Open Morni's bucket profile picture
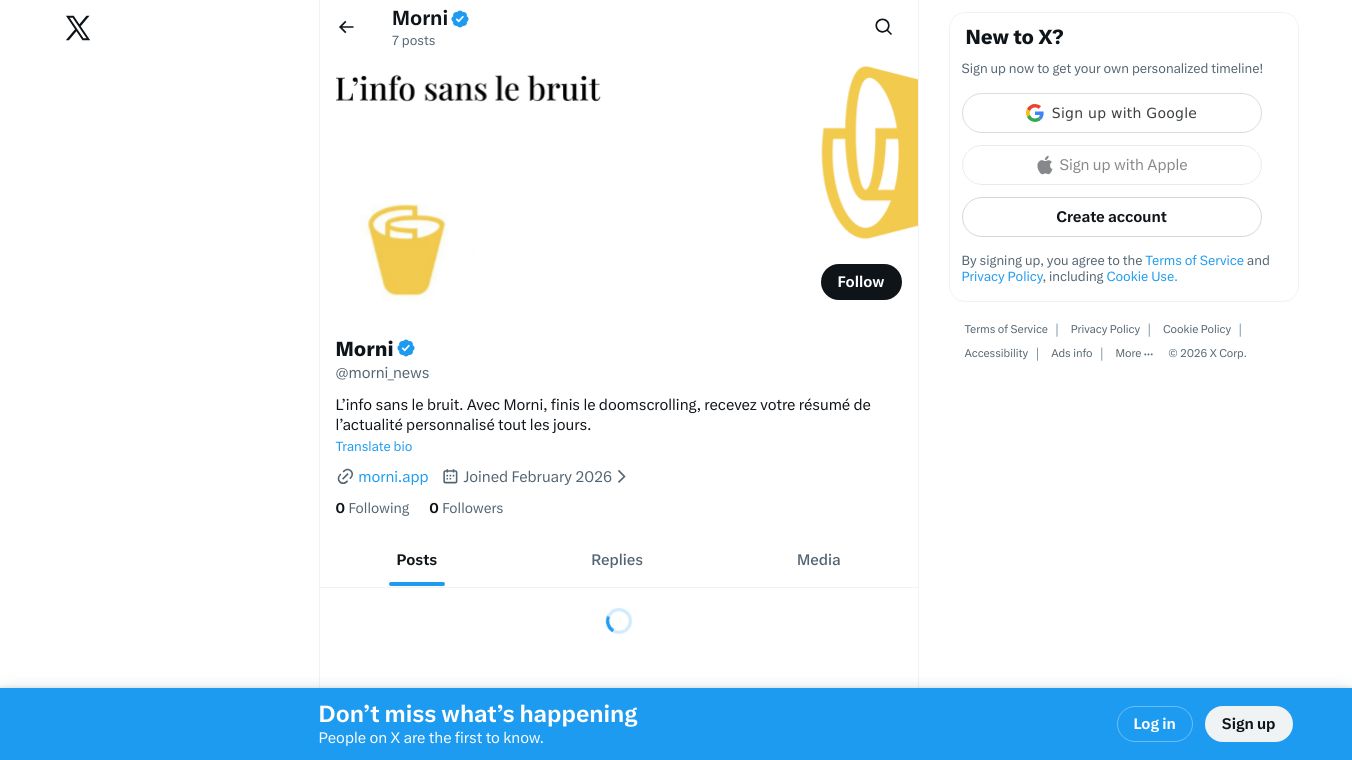Viewport: 1352px width, 760px height. 406,250
